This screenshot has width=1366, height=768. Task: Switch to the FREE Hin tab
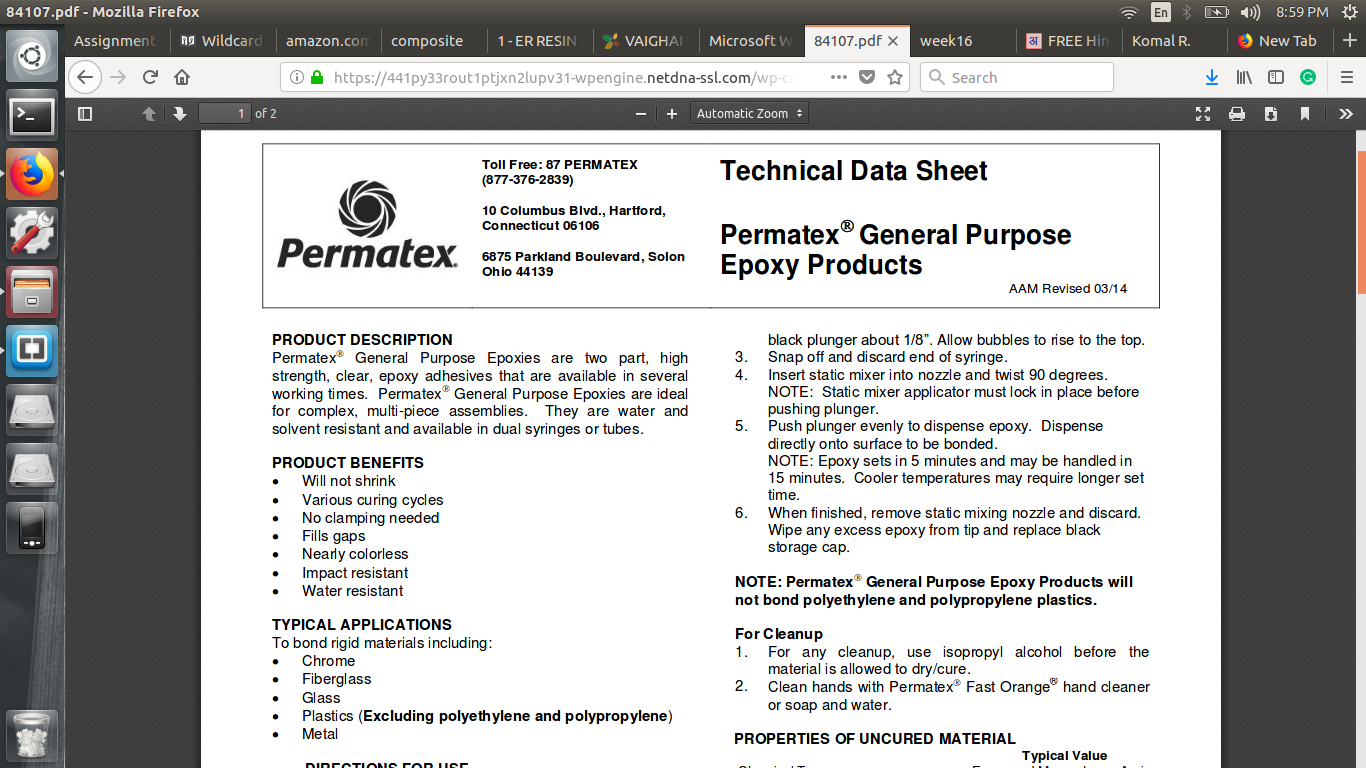1067,41
